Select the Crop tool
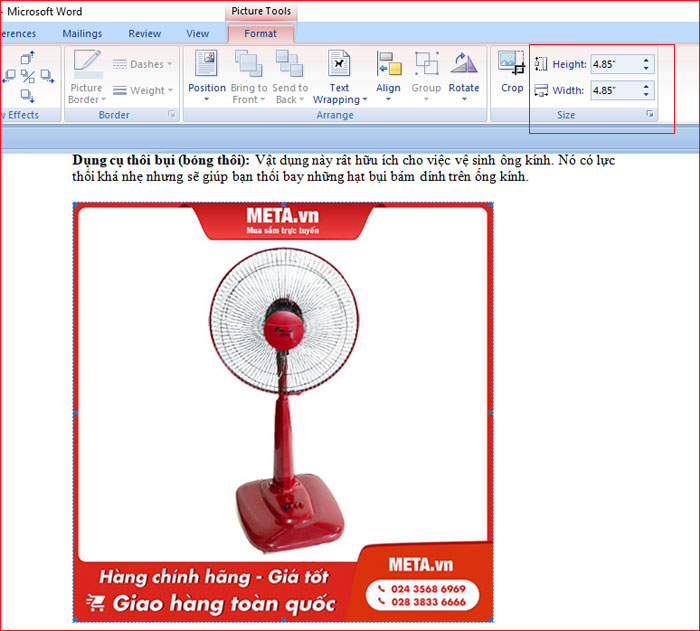 512,71
